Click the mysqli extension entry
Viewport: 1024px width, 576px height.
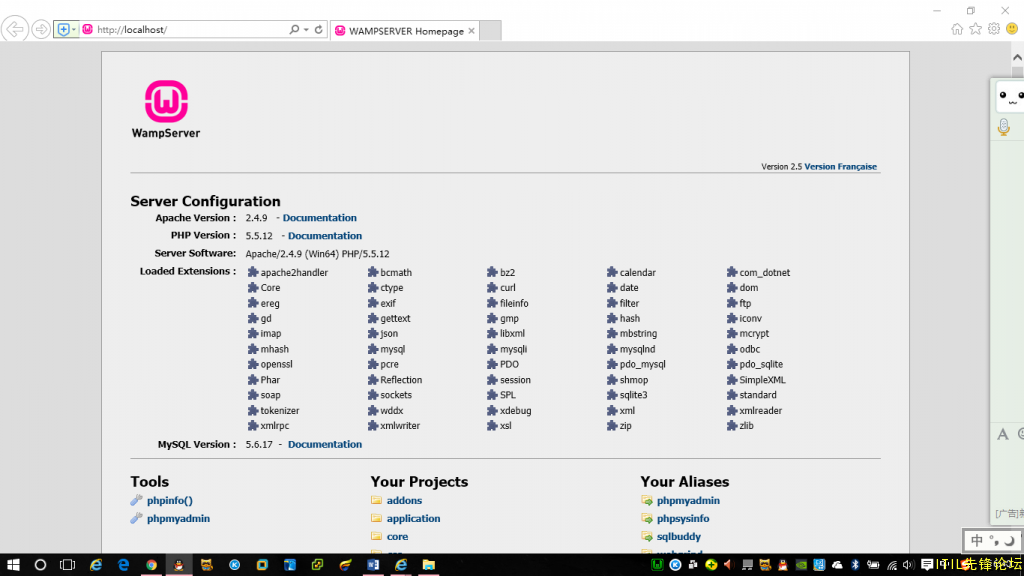pyautogui.click(x=507, y=349)
